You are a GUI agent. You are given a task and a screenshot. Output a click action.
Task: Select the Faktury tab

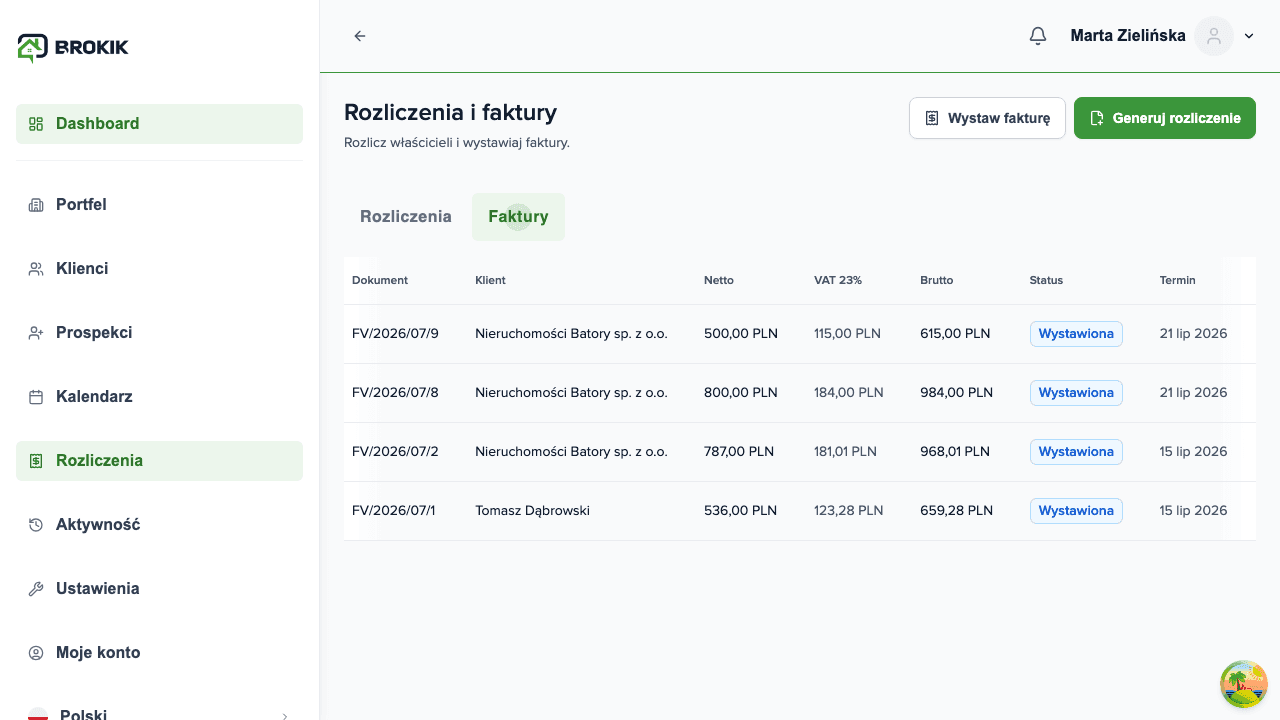(518, 217)
